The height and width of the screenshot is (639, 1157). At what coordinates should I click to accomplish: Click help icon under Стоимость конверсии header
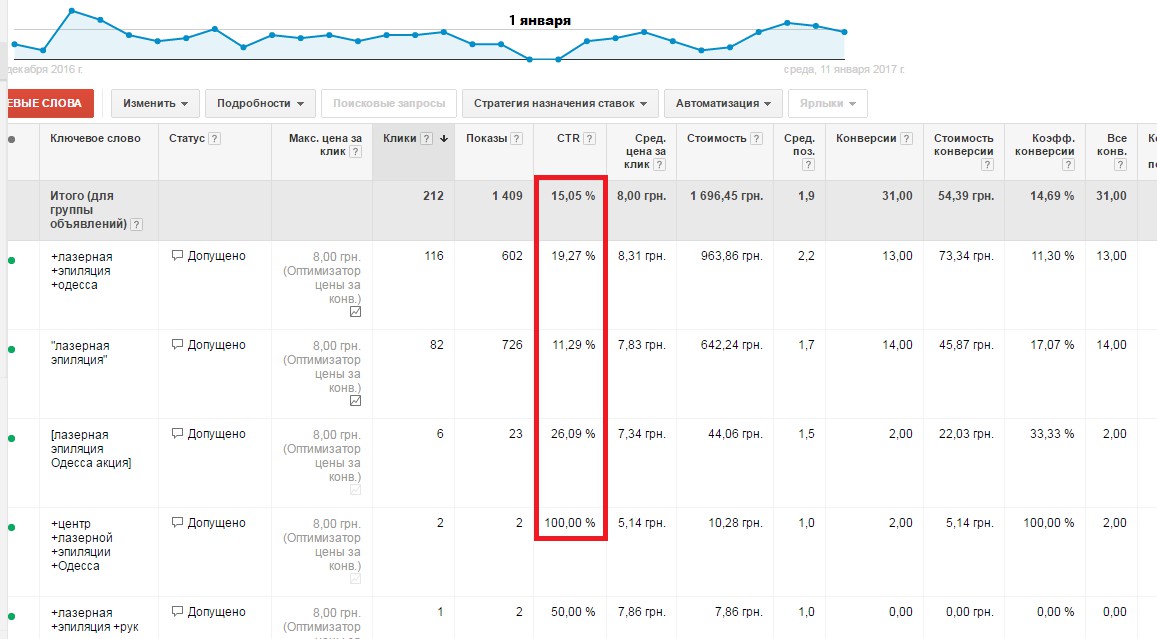(987, 165)
